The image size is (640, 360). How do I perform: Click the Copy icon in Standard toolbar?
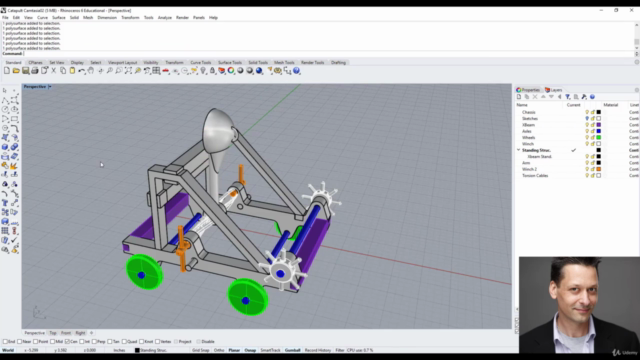pyautogui.click(x=63, y=71)
